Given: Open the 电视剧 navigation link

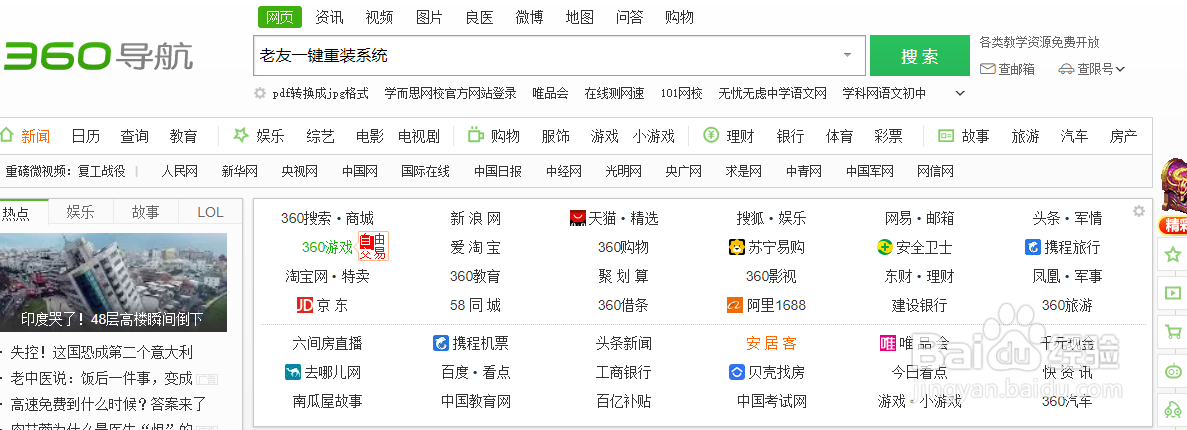Looking at the screenshot, I should click(419, 136).
